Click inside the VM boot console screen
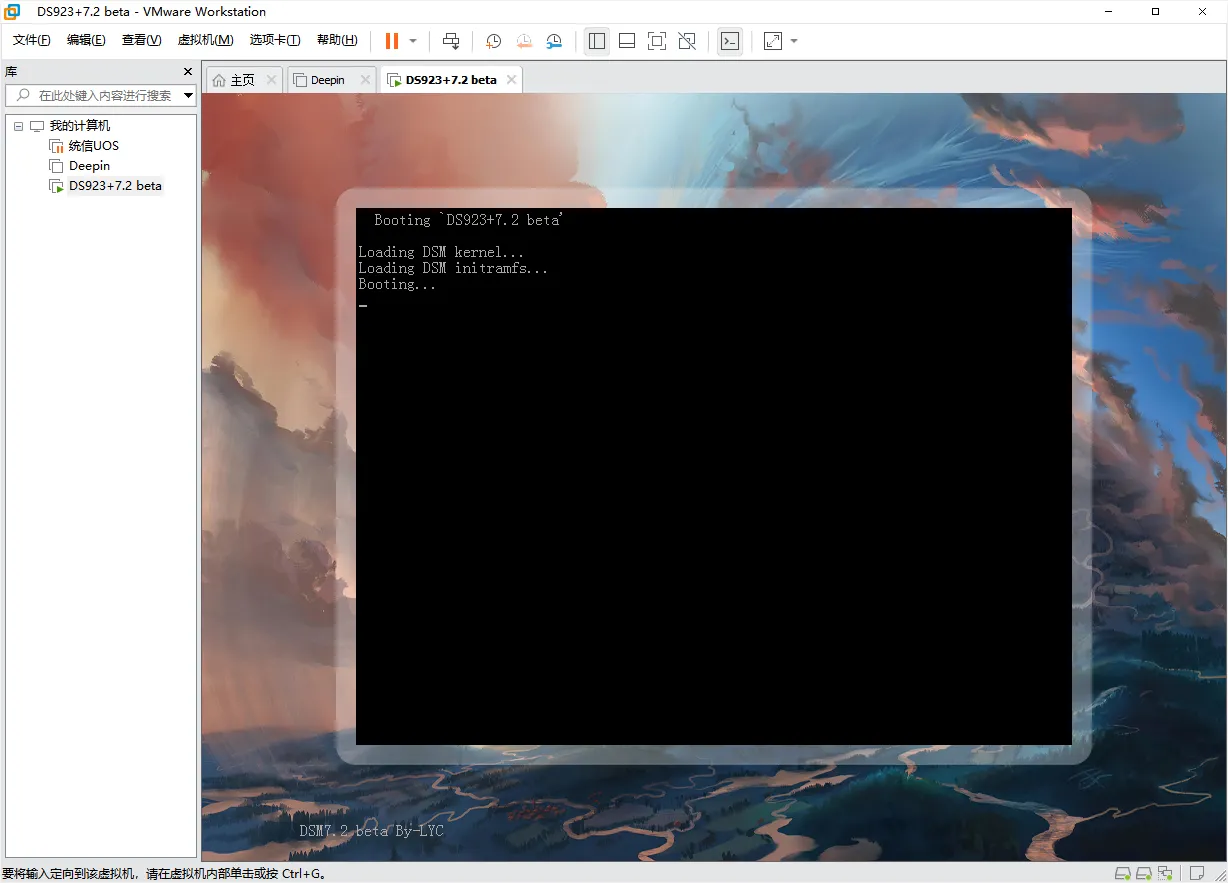This screenshot has height=883, width=1228. (x=713, y=476)
